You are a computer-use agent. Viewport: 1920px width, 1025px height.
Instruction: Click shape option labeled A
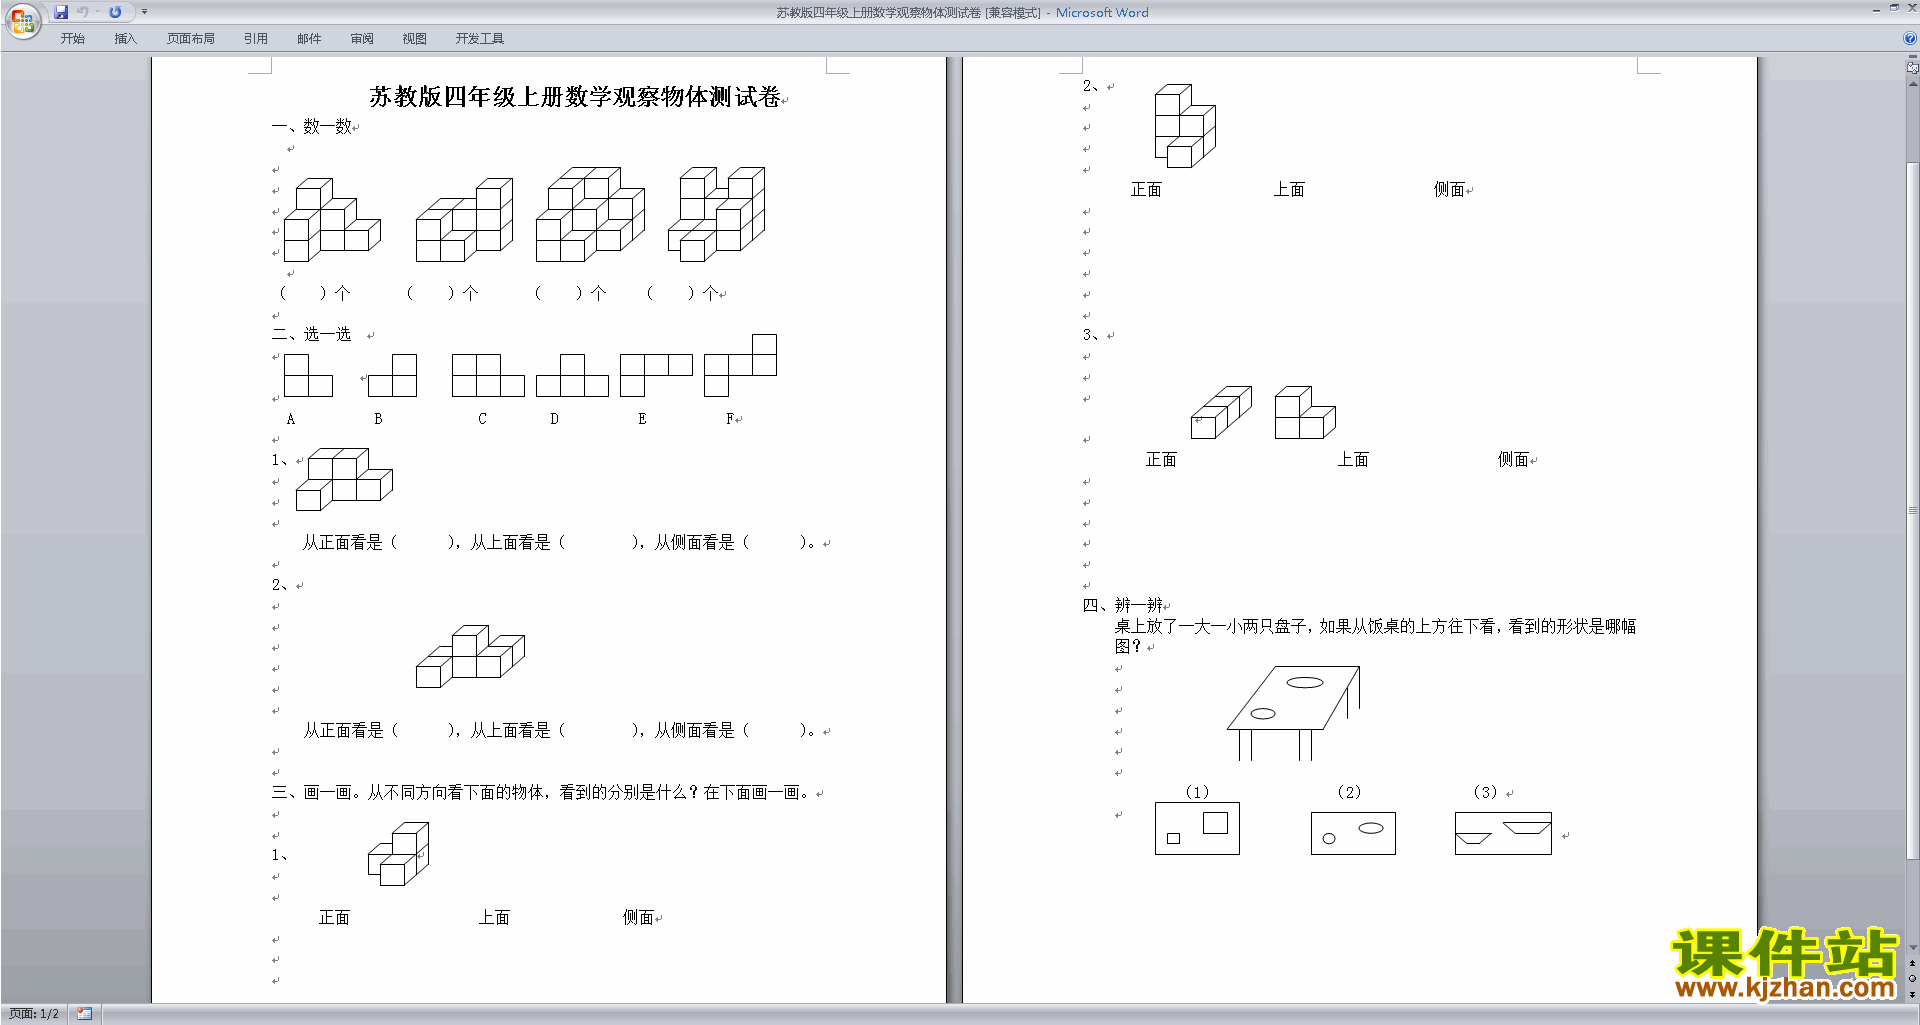308,375
